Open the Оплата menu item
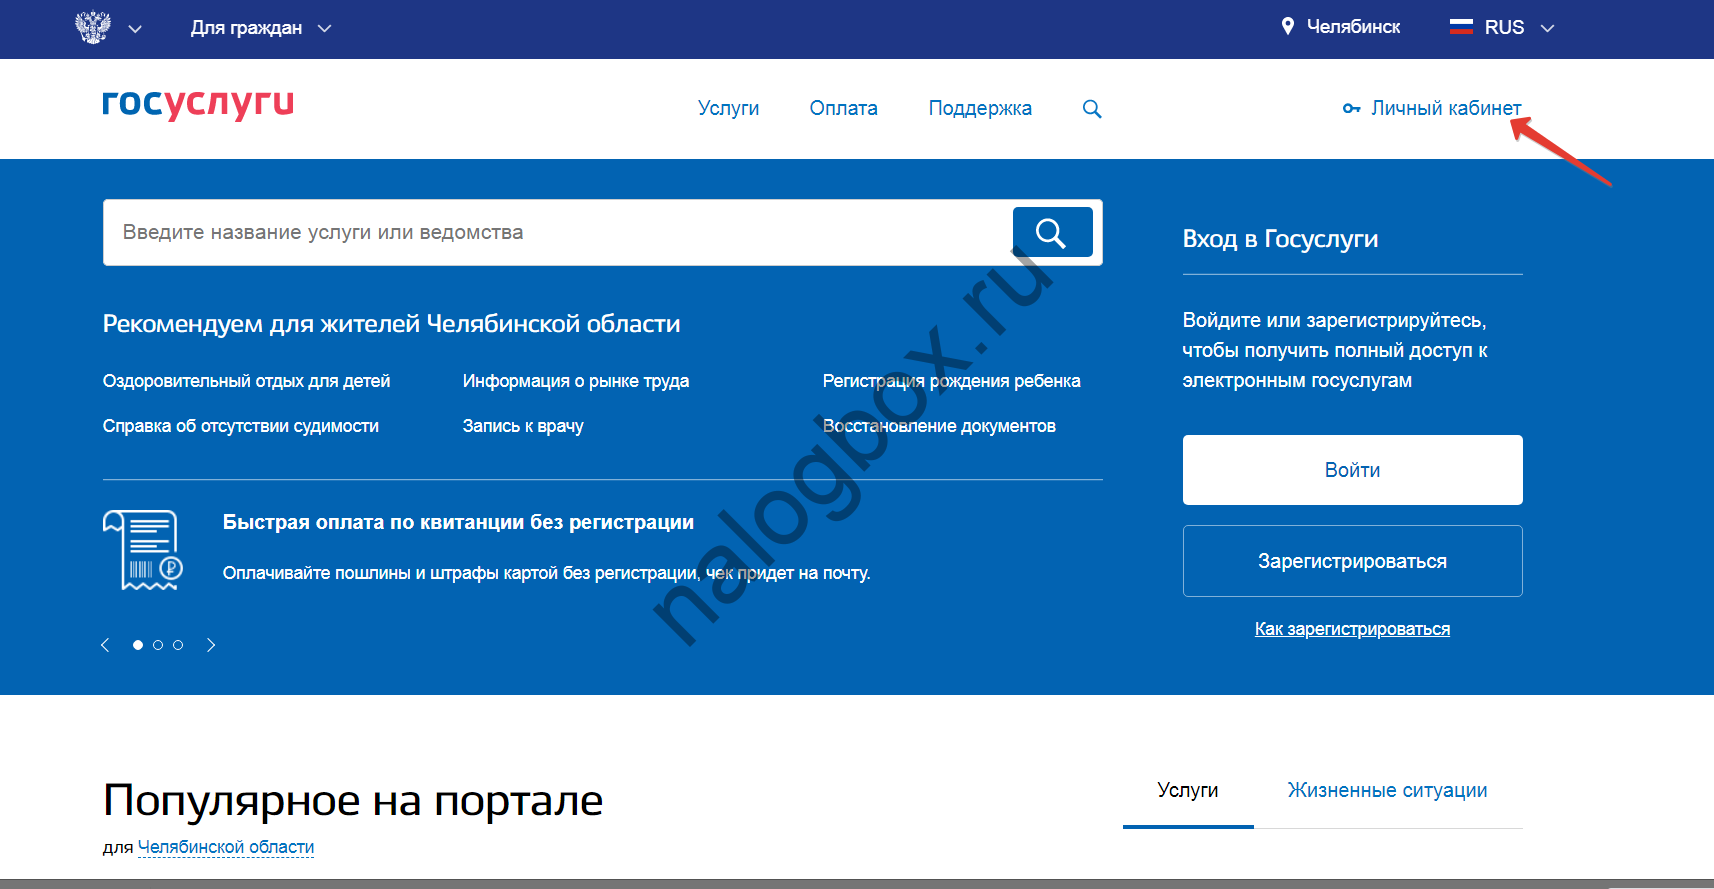 click(843, 108)
